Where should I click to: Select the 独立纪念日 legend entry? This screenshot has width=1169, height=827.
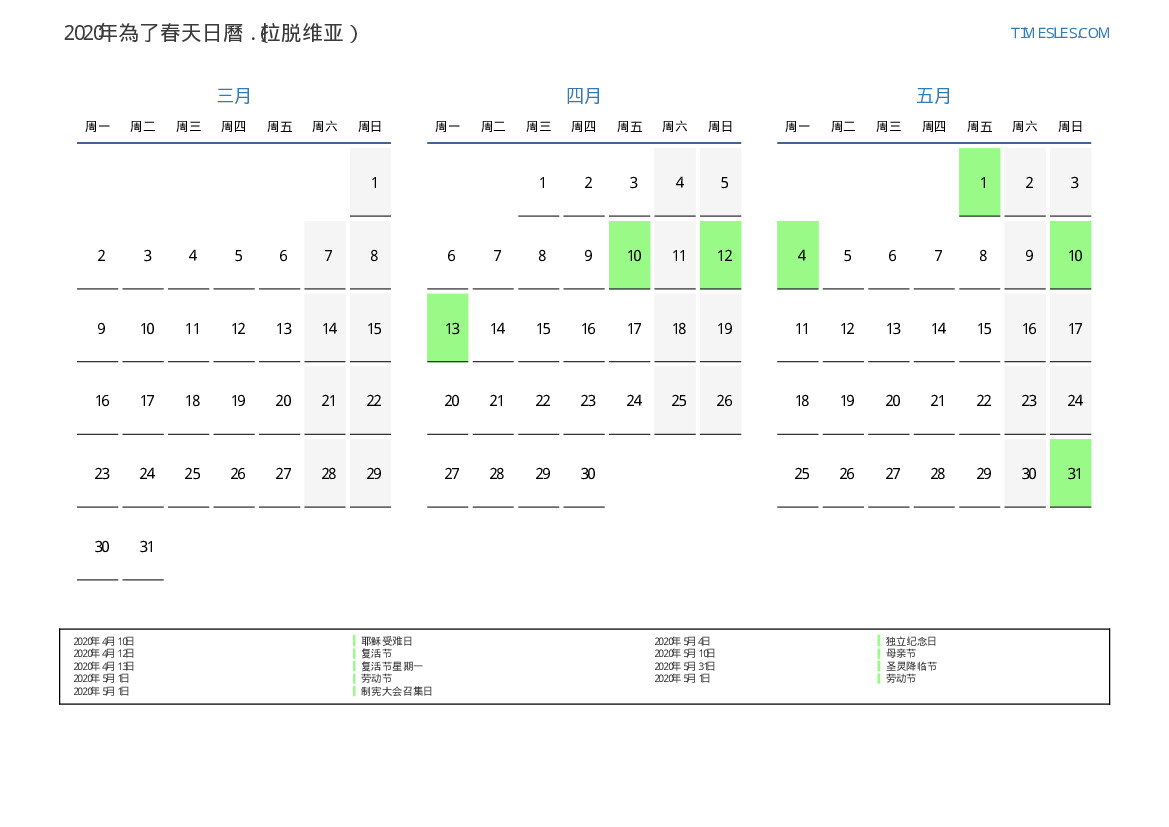[911, 641]
